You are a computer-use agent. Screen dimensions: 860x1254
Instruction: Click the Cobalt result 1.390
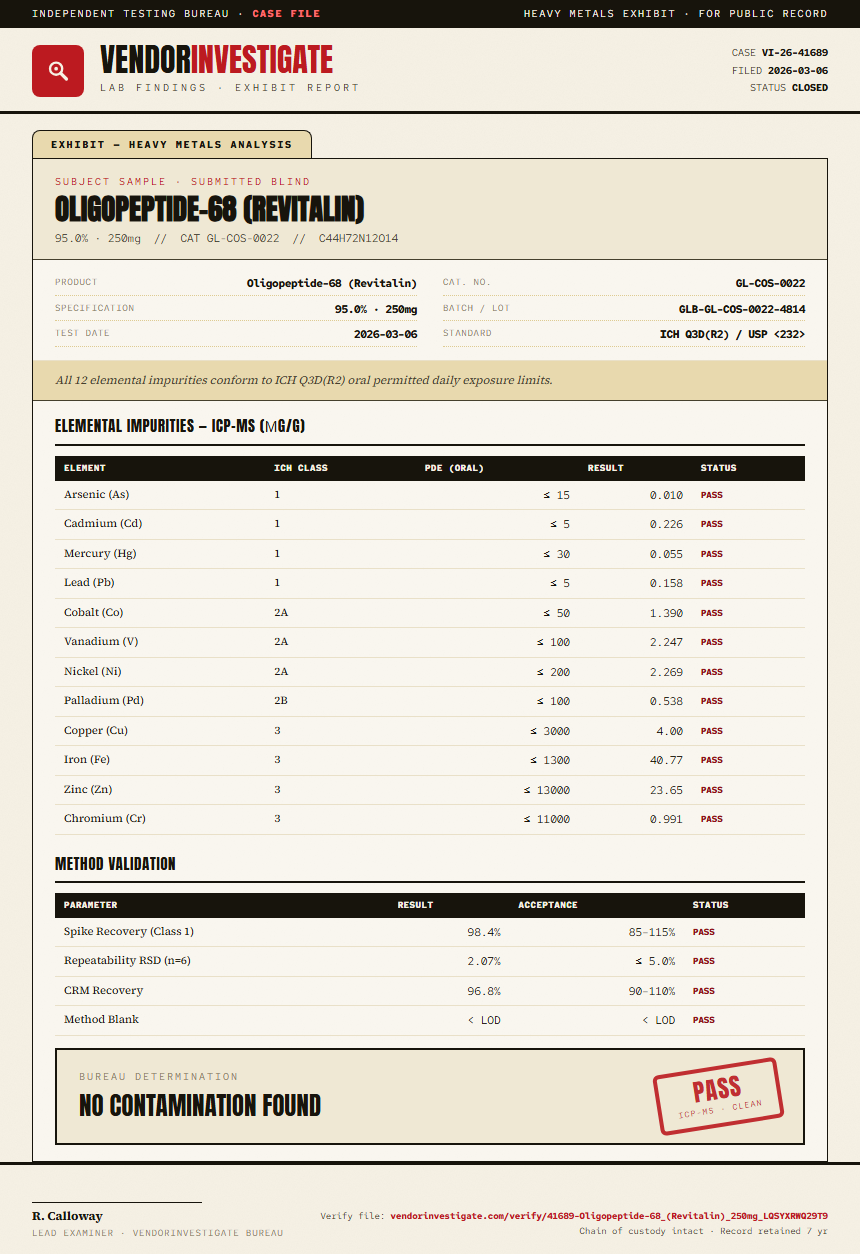[x=666, y=613]
